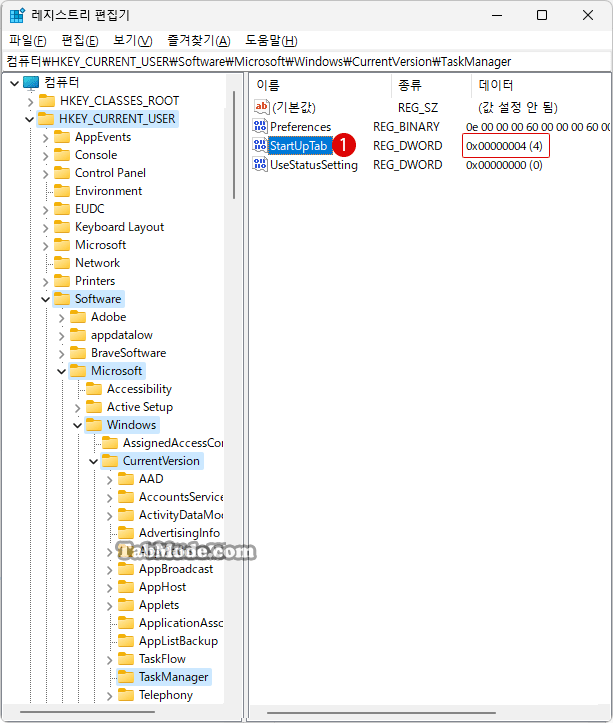Screen dimensions: 613x723
Task: Click the string icon of (기본값) value
Action: 261,107
